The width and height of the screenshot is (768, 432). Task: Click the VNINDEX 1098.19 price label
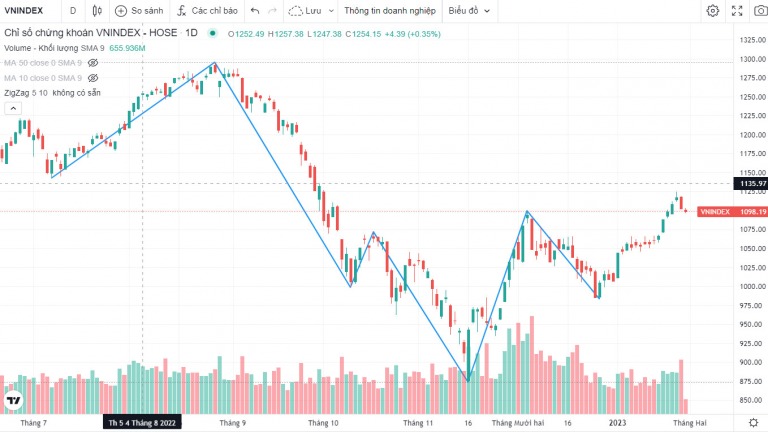tap(732, 212)
